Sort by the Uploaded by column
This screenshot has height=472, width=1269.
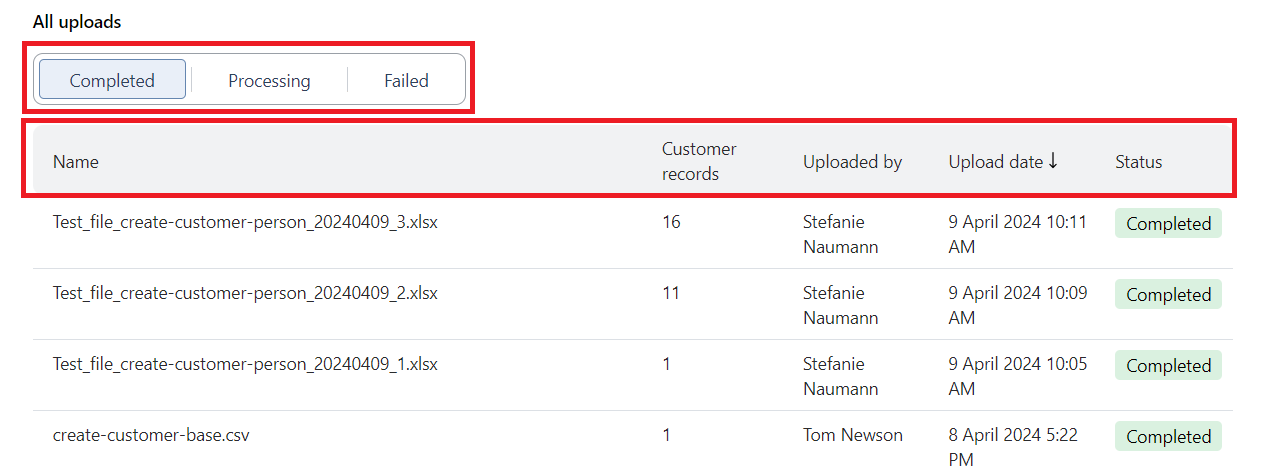pos(852,161)
